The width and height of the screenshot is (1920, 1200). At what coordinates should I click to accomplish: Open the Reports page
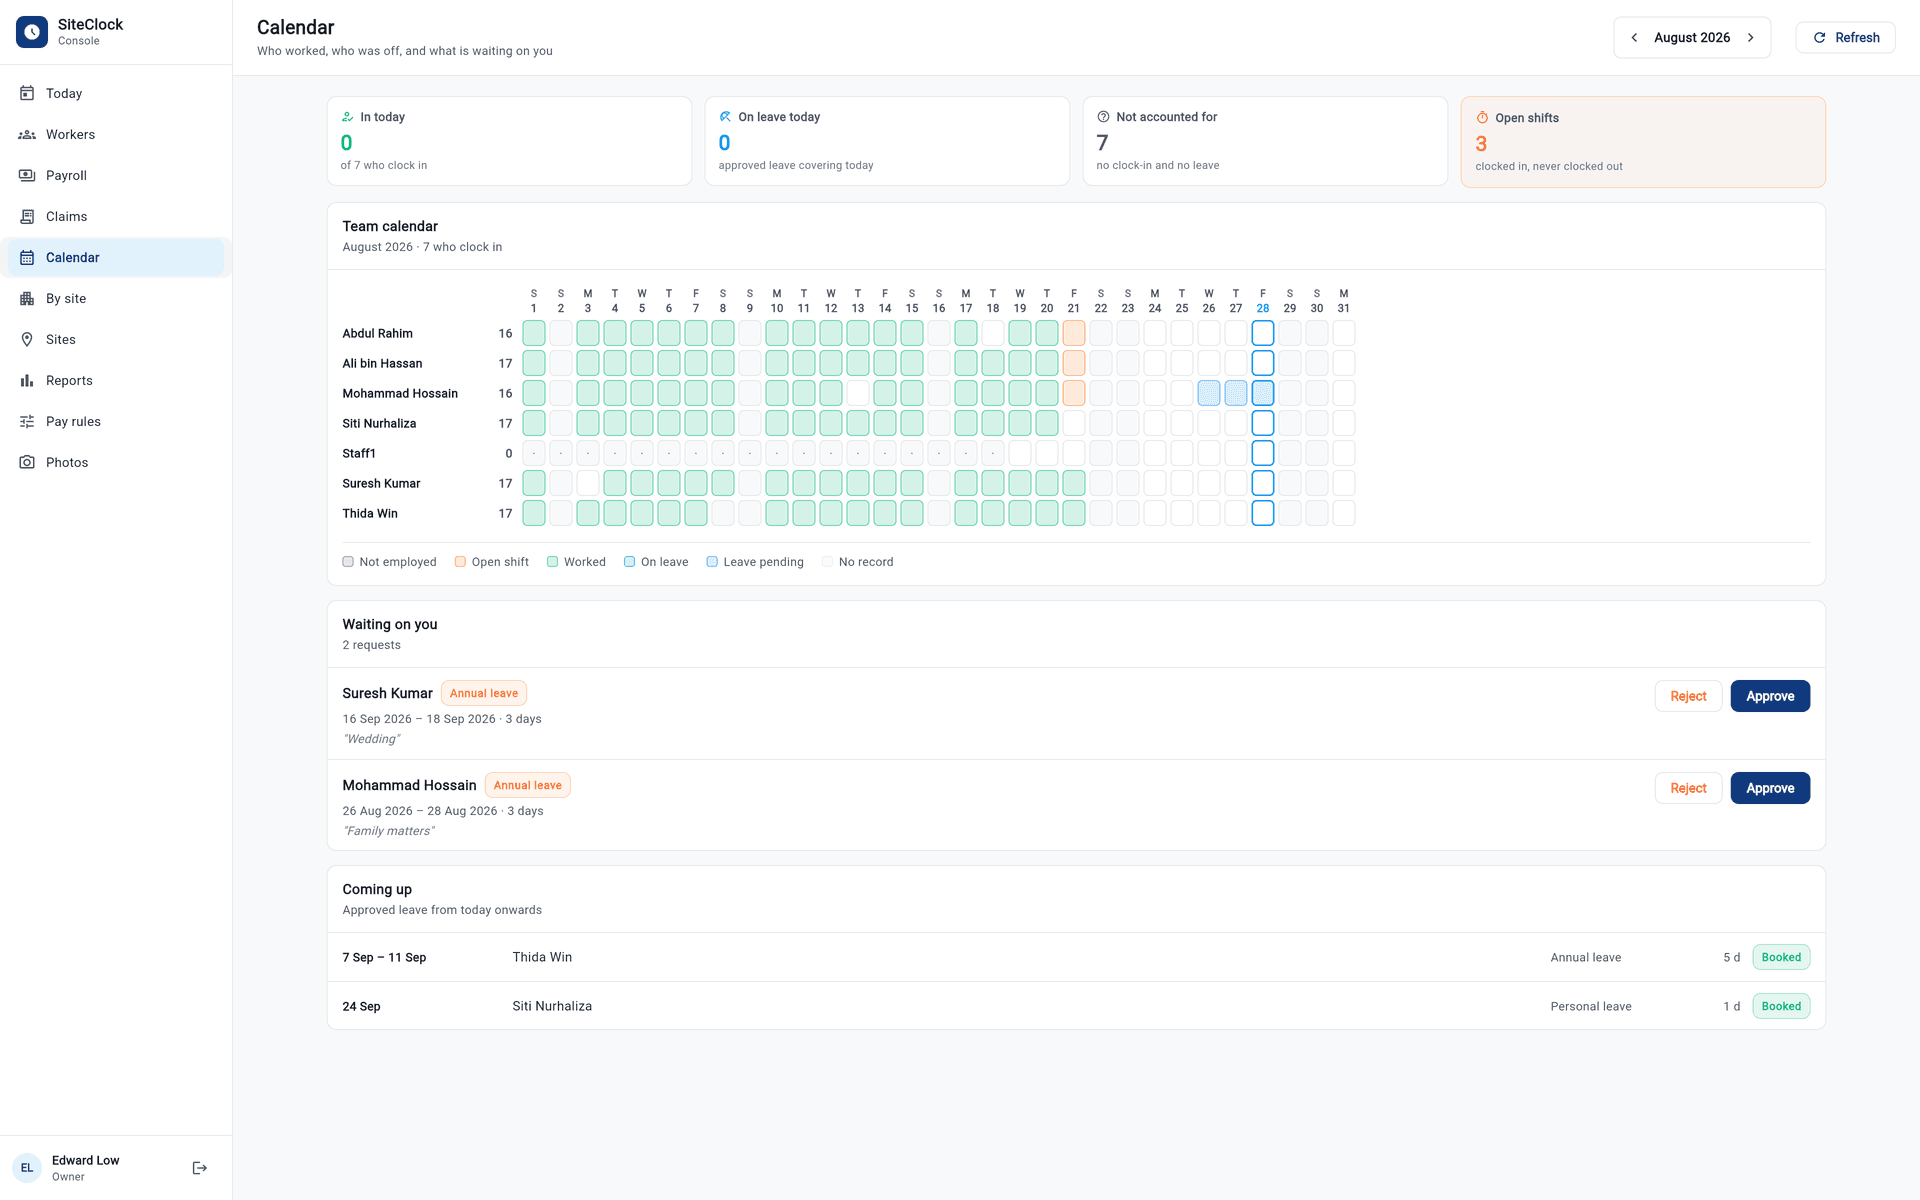click(116, 380)
